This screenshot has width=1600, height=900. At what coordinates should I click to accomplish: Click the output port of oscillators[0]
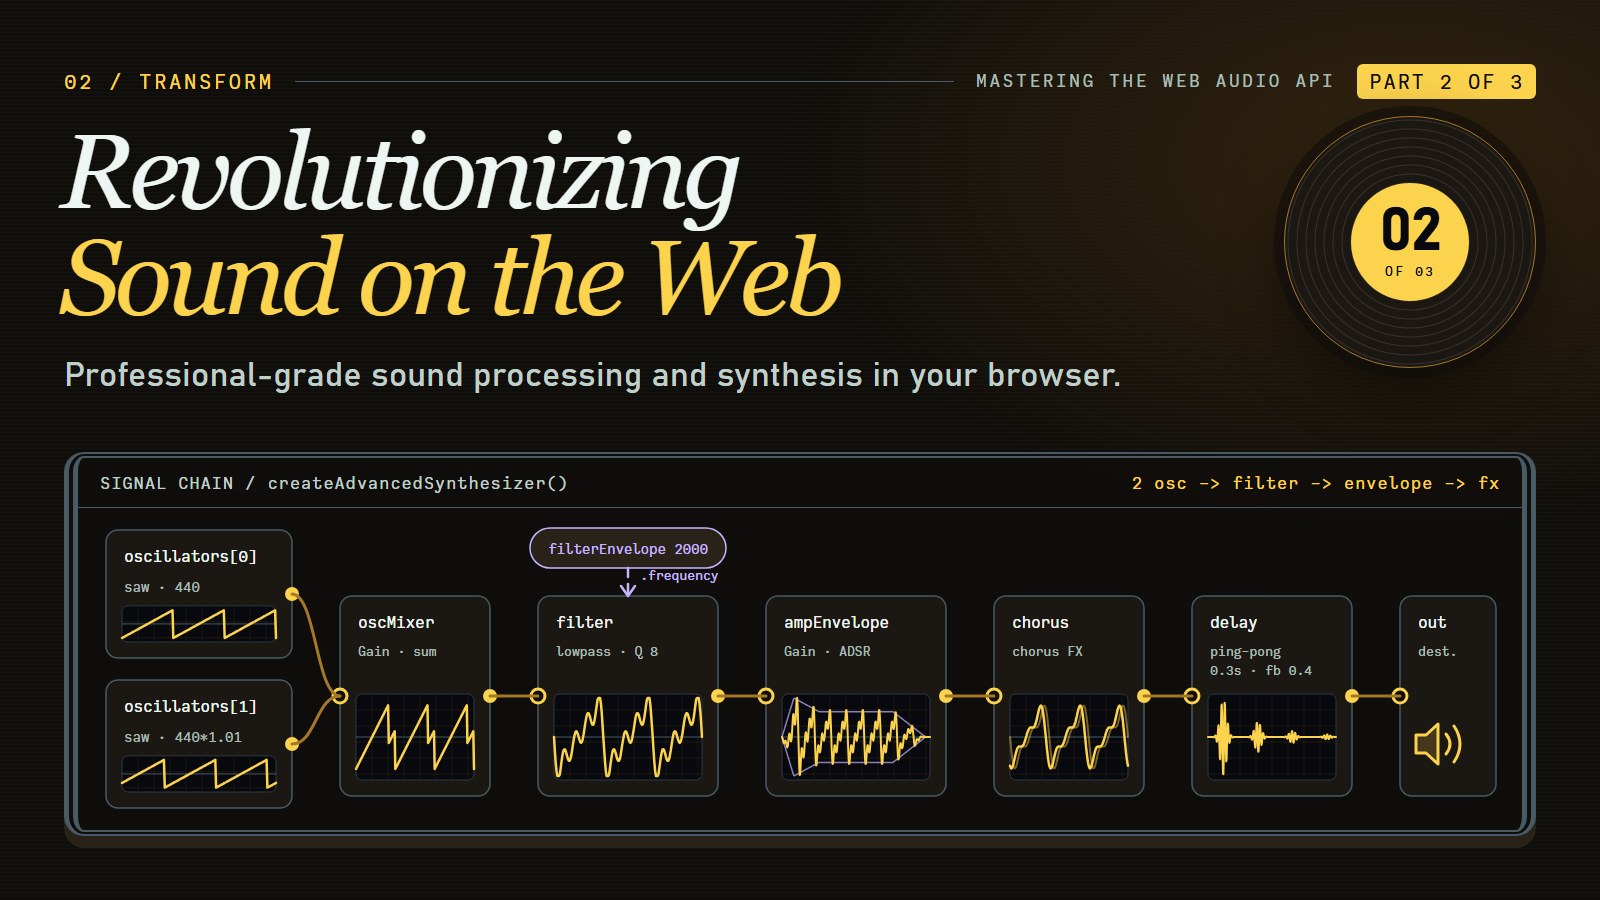coord(292,594)
